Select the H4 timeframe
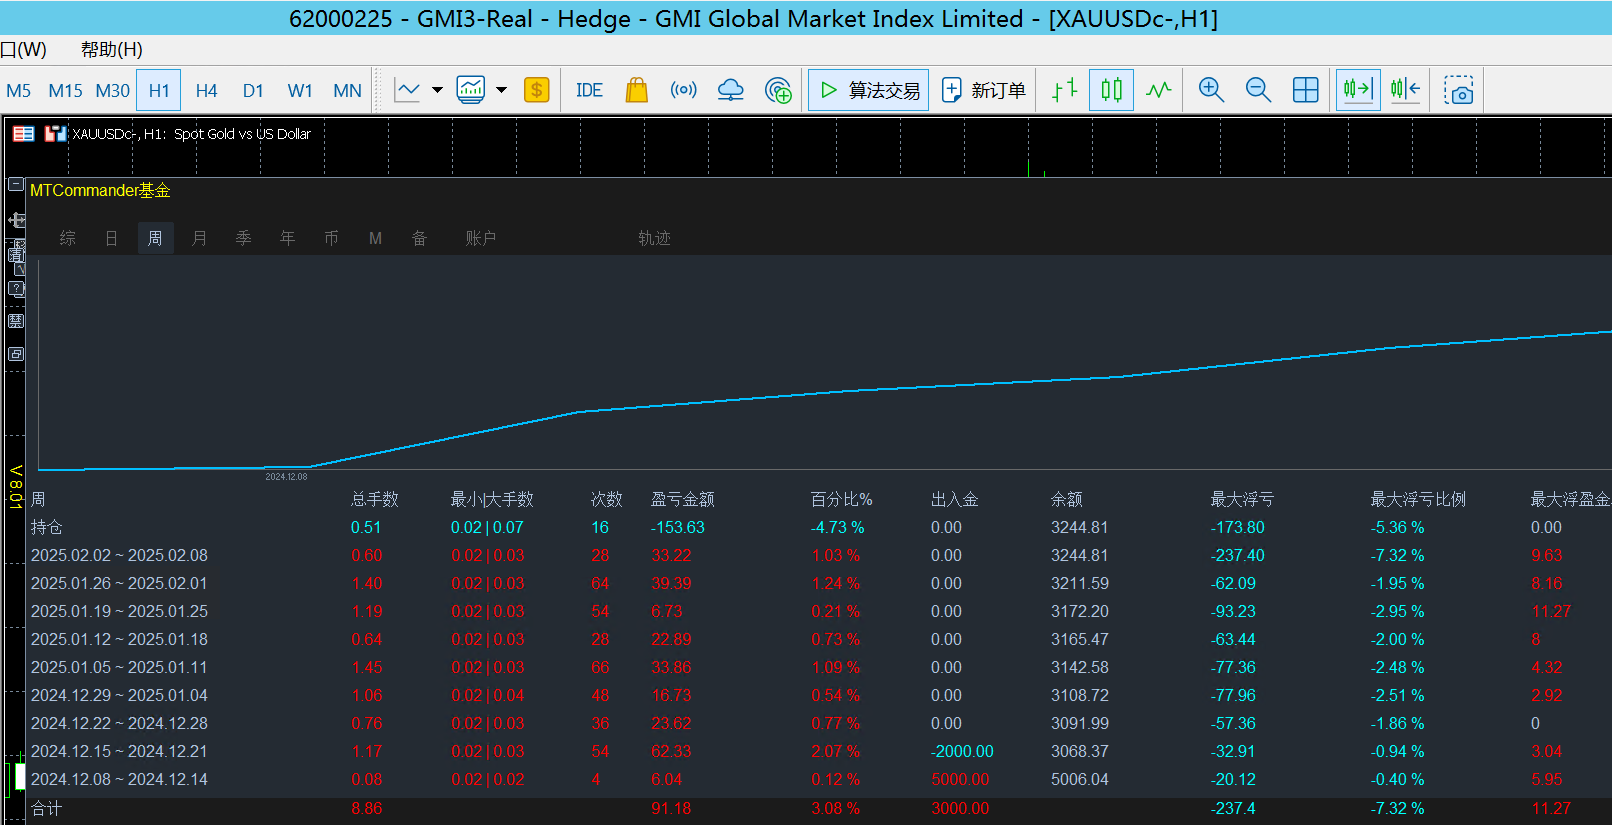This screenshot has width=1612, height=825. 207,91
